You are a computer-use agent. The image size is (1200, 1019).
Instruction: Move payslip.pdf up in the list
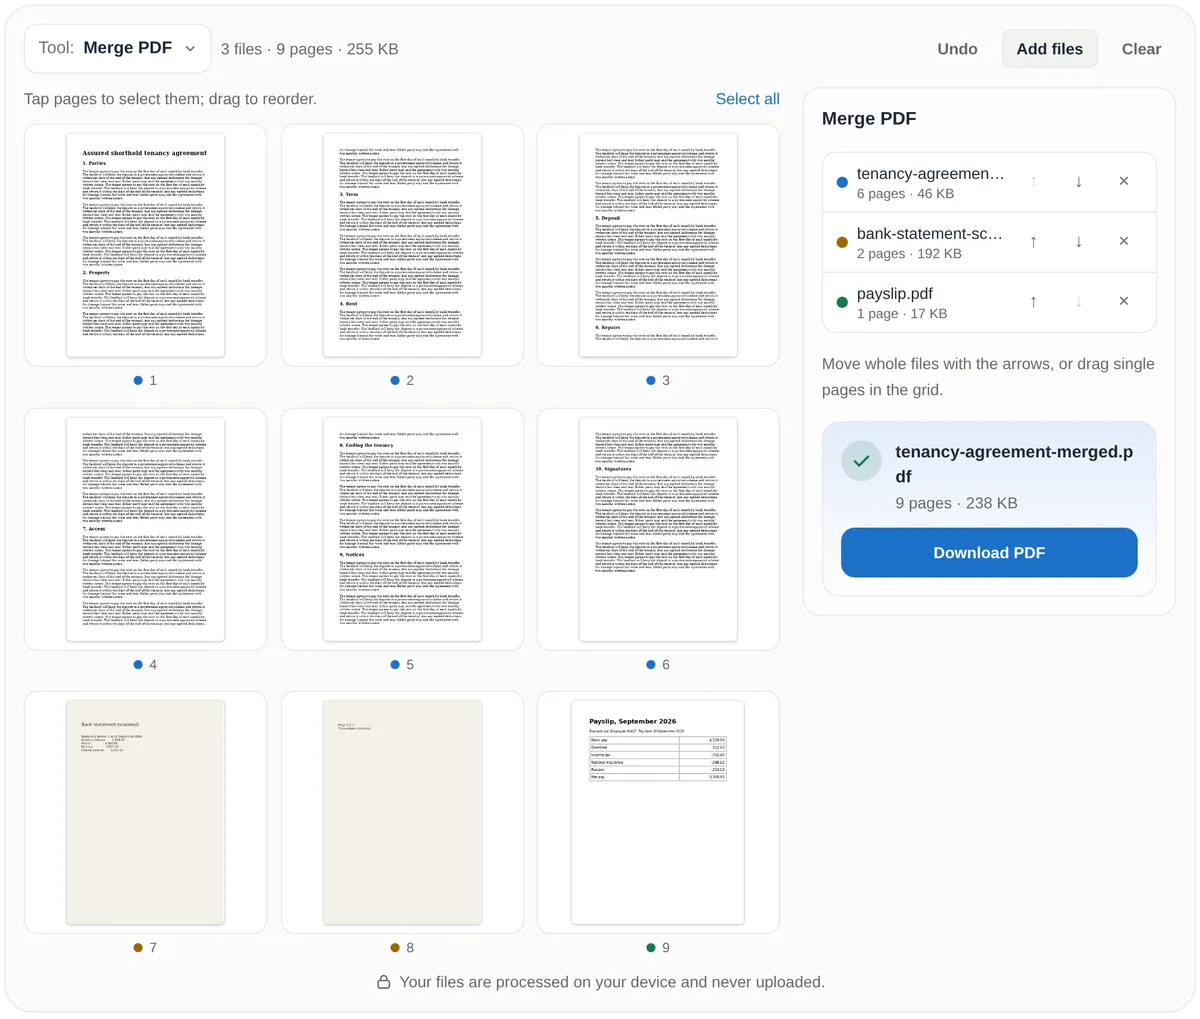pyautogui.click(x=1033, y=301)
